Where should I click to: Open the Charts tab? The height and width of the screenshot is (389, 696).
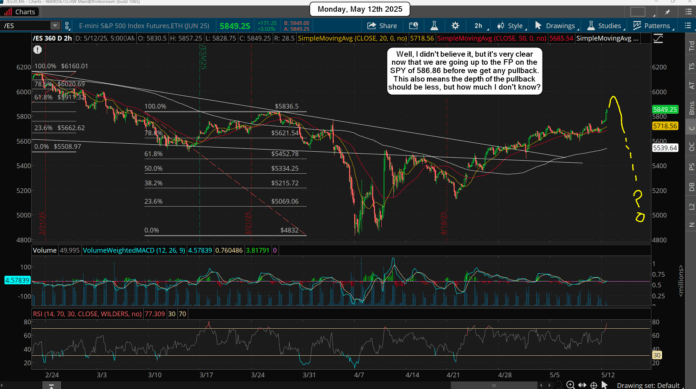coord(20,12)
